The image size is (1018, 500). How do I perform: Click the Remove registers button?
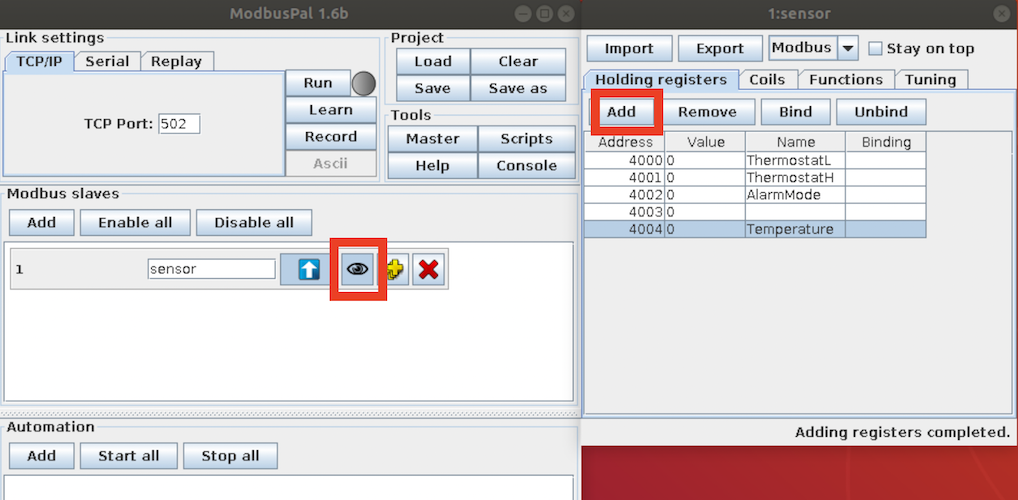pos(708,112)
